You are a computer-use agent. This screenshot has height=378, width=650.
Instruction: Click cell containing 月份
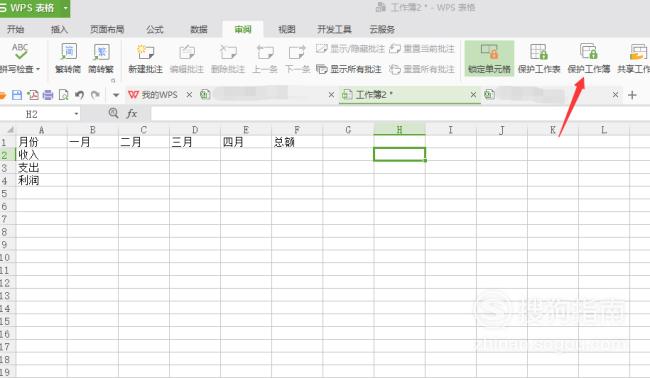[41, 142]
